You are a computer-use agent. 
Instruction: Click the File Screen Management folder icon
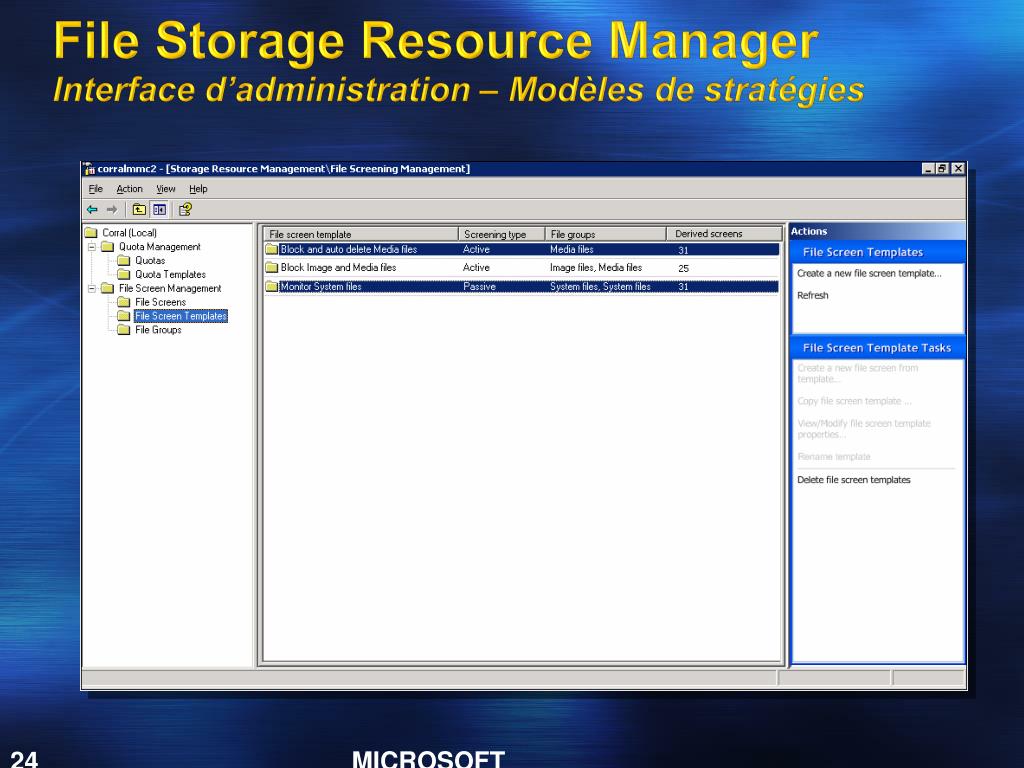108,288
